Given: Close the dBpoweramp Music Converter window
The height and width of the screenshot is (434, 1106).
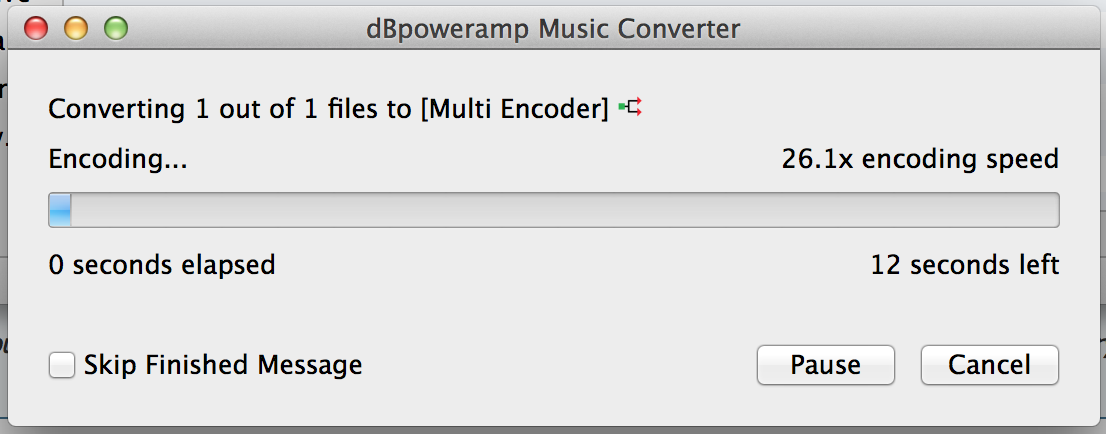Looking at the screenshot, I should (36, 28).
